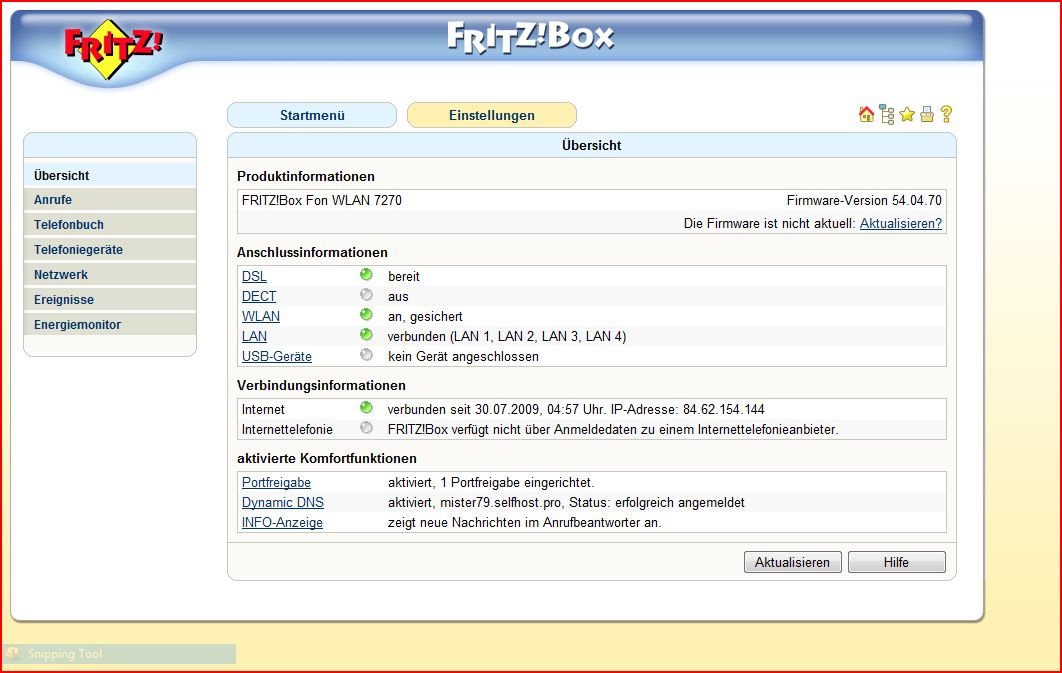
Task: Click the home (house) icon
Action: (866, 114)
